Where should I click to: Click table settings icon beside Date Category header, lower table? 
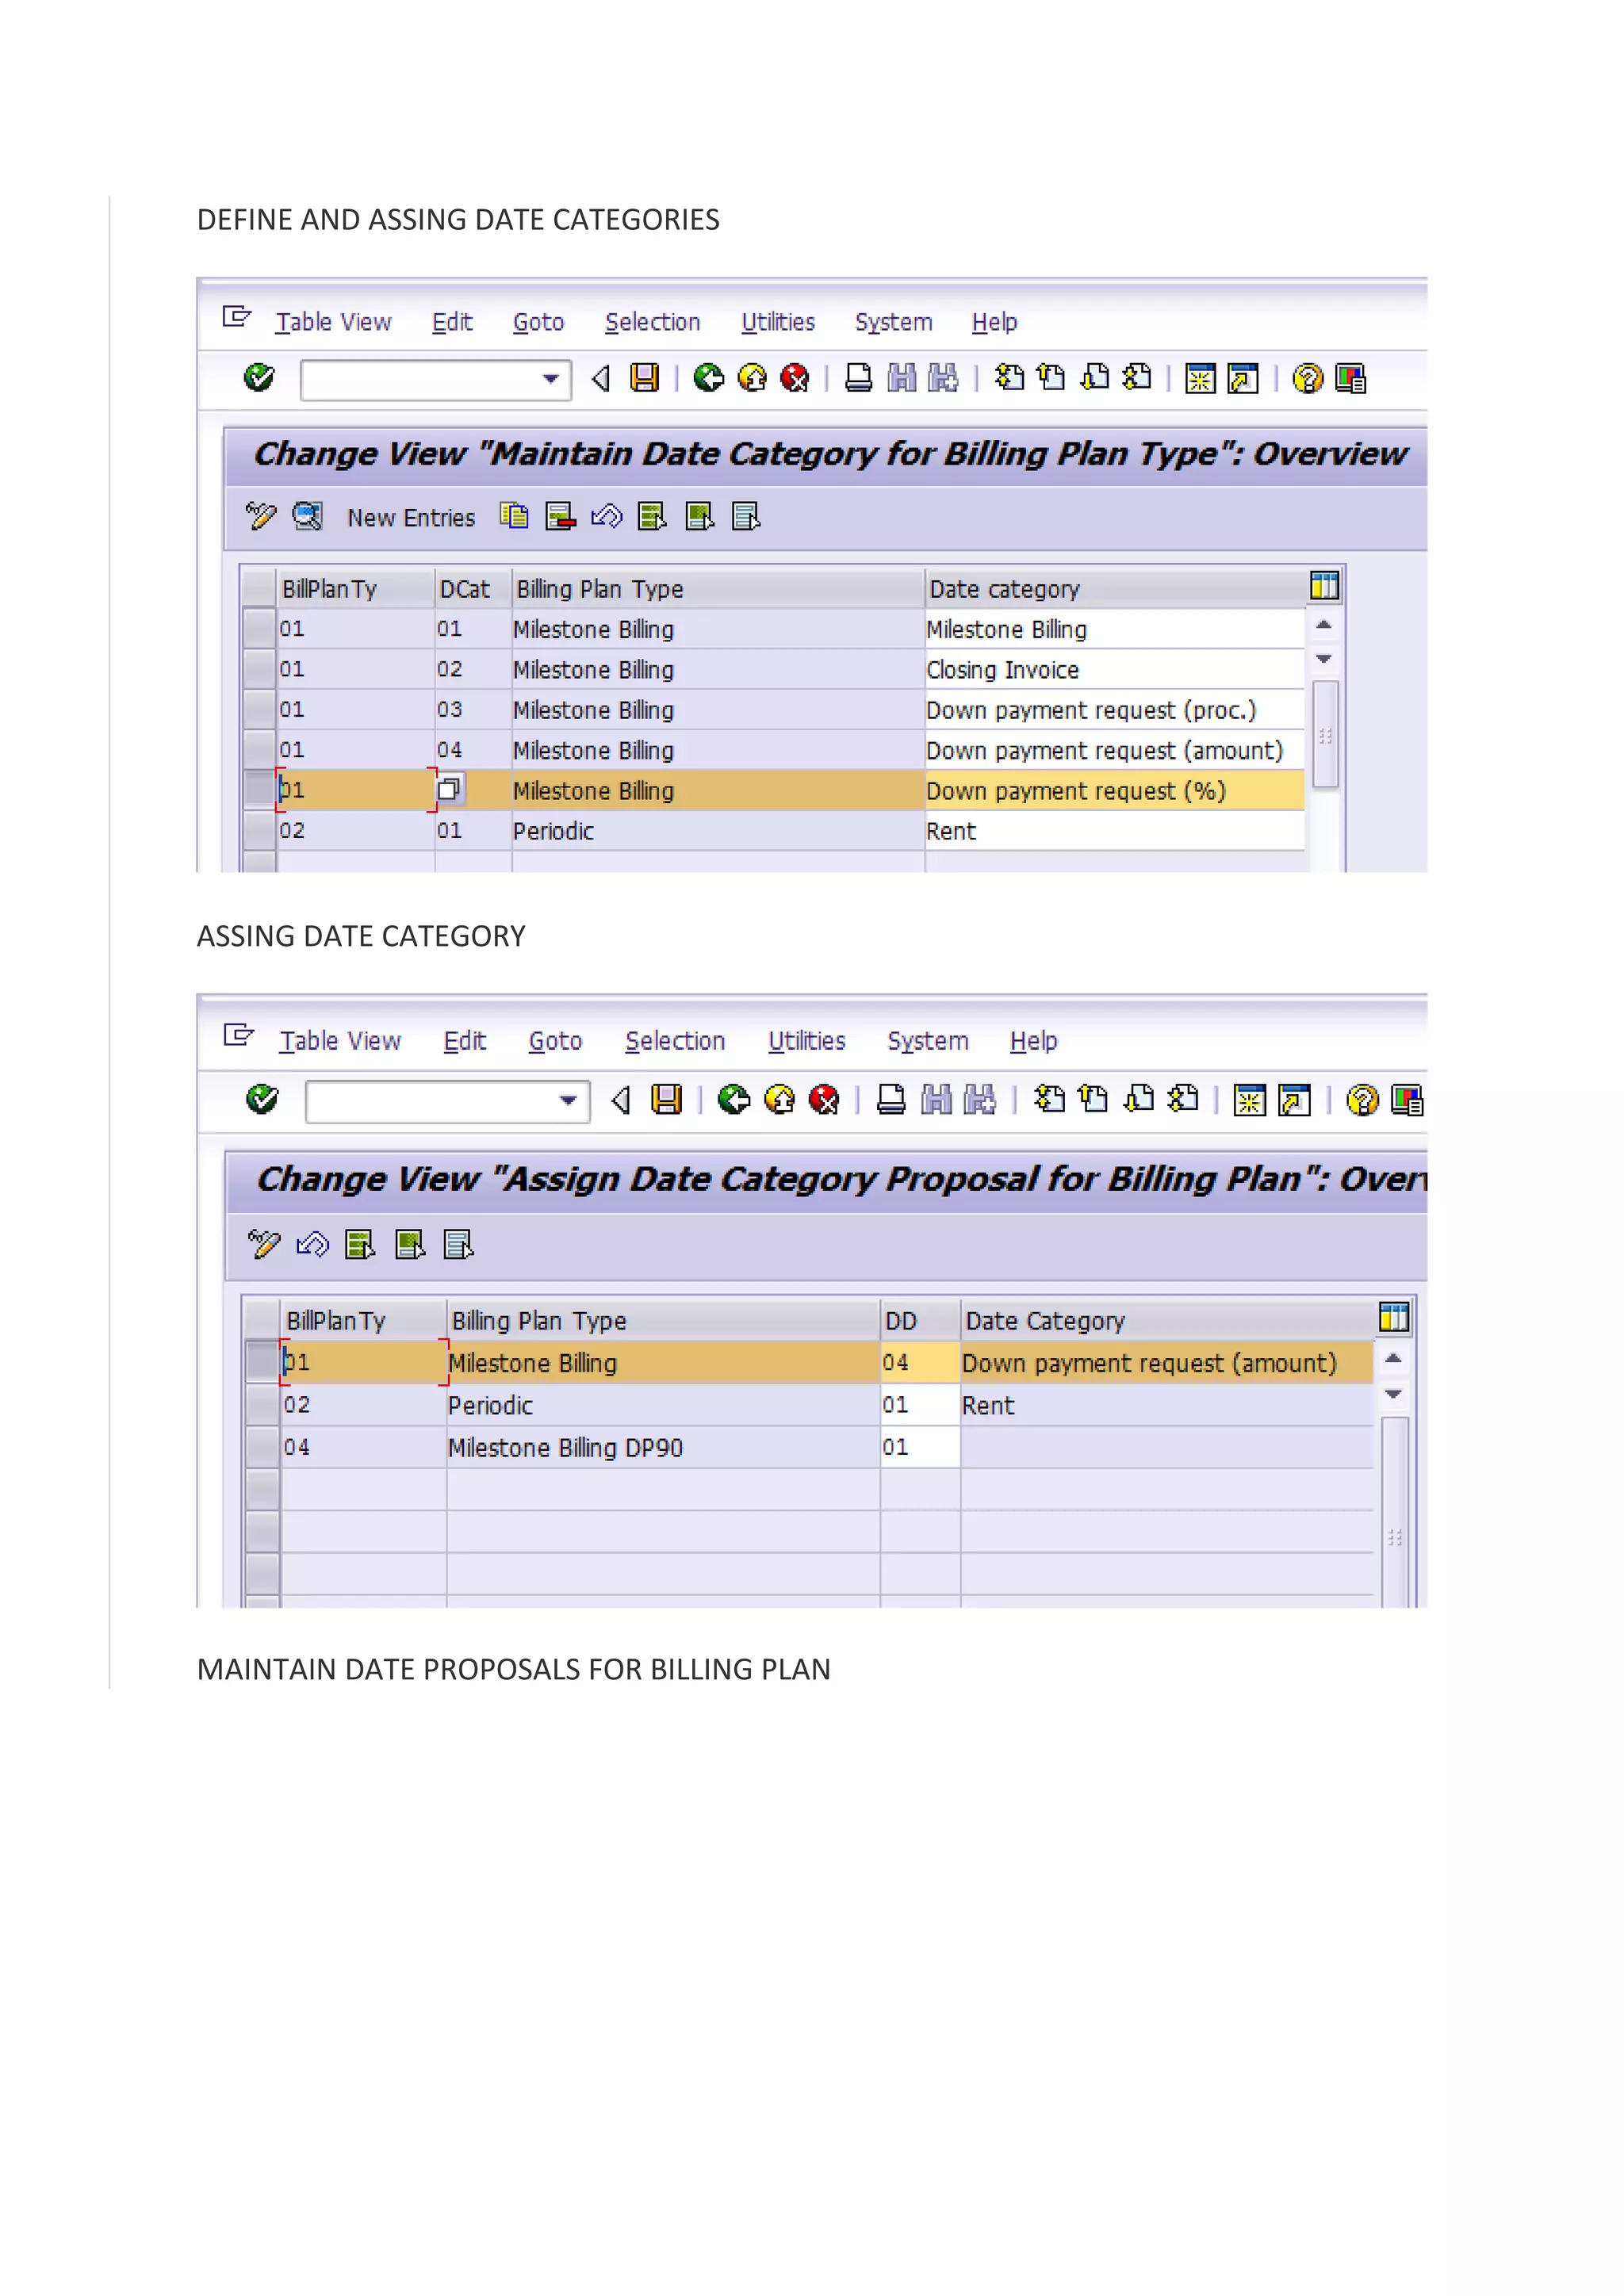1394,1317
